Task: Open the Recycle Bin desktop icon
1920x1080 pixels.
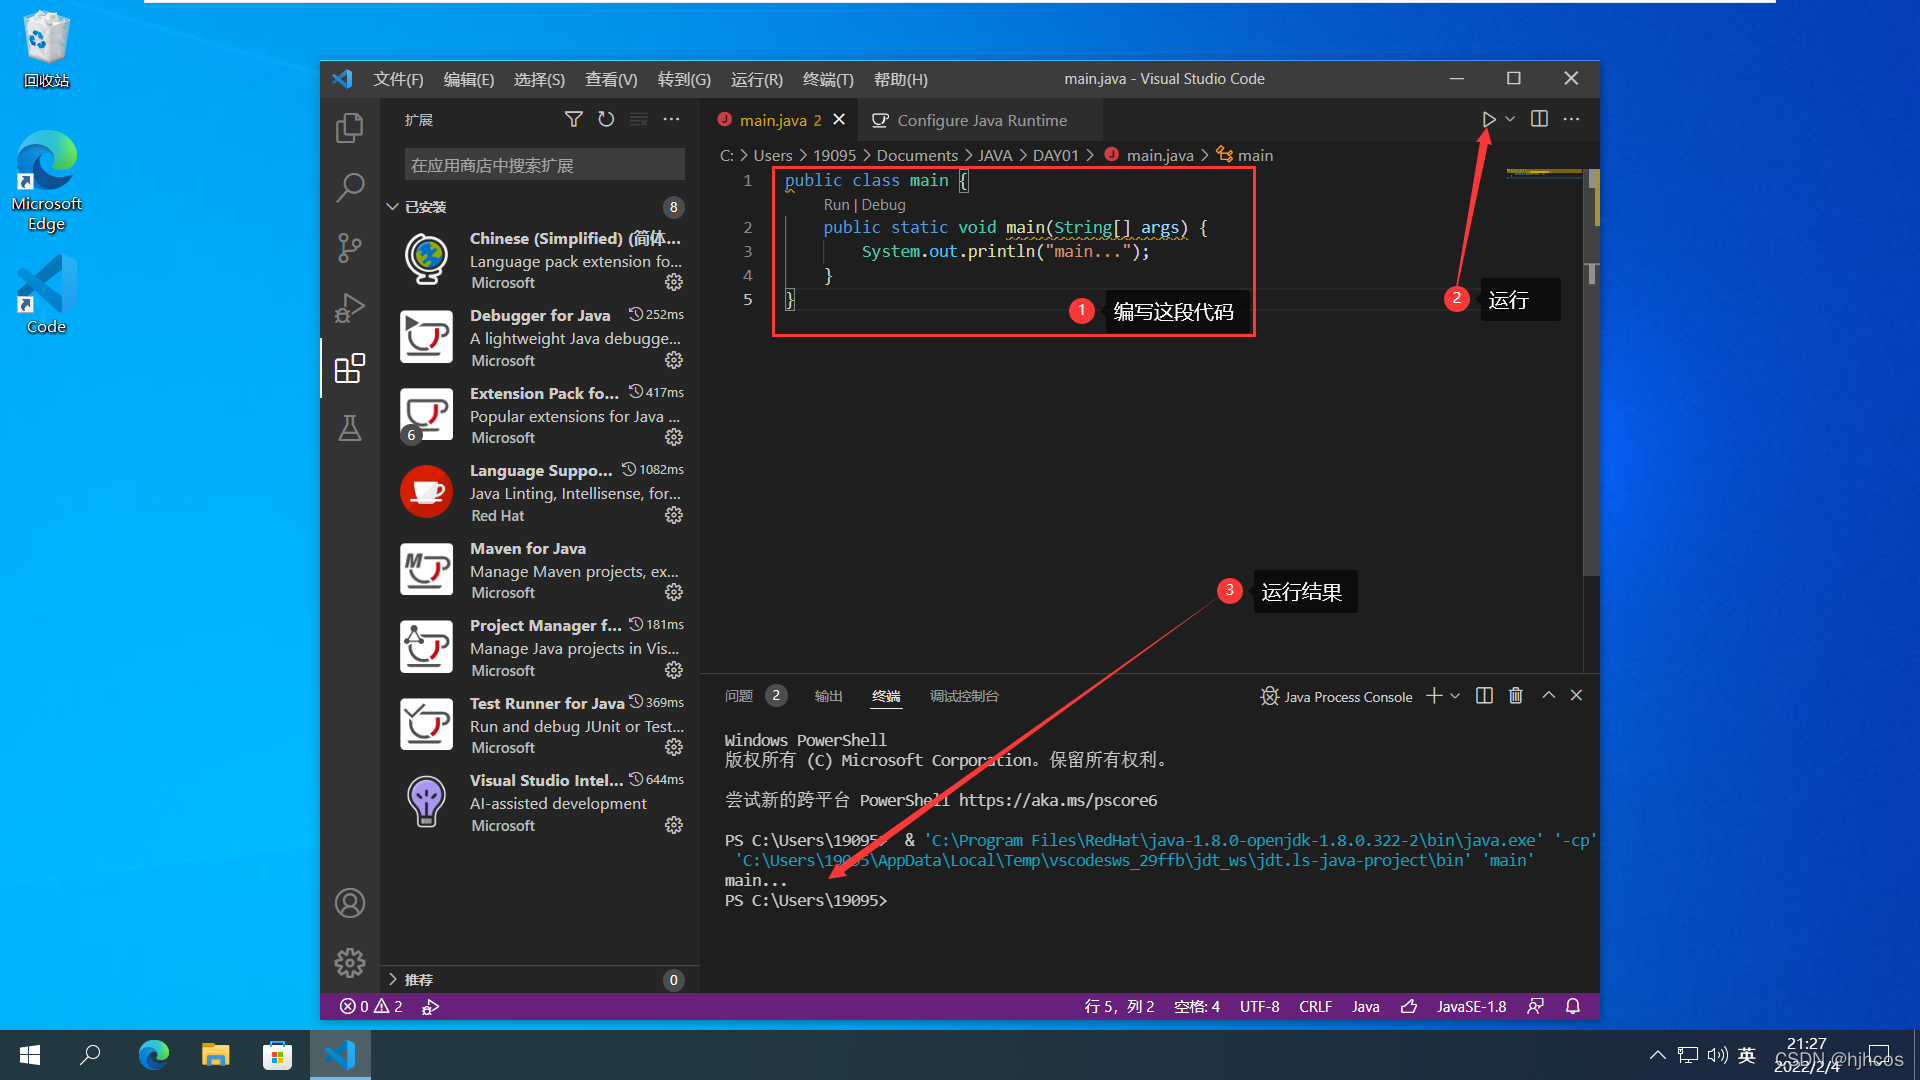Action: point(46,49)
